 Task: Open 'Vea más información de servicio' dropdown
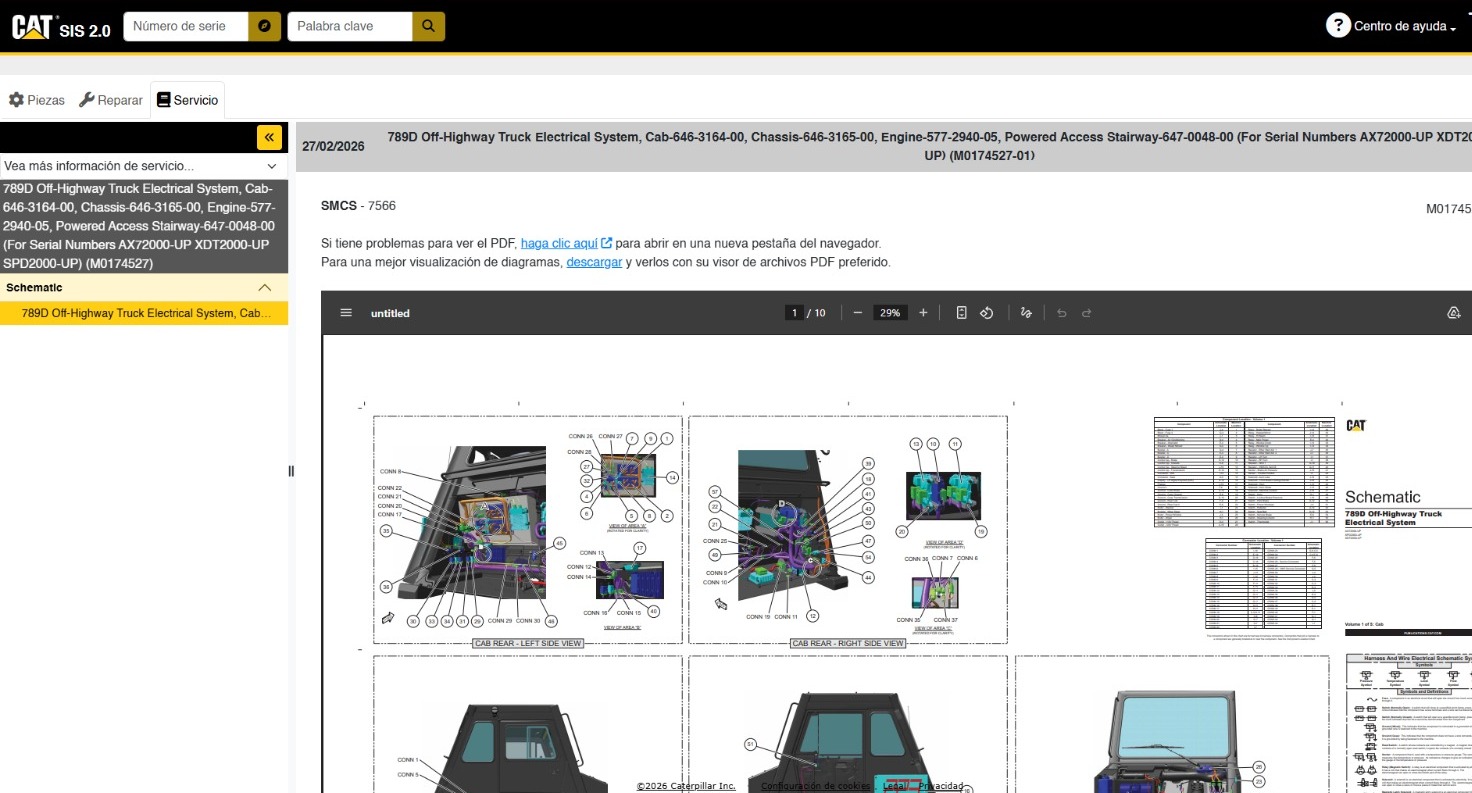[x=143, y=166]
